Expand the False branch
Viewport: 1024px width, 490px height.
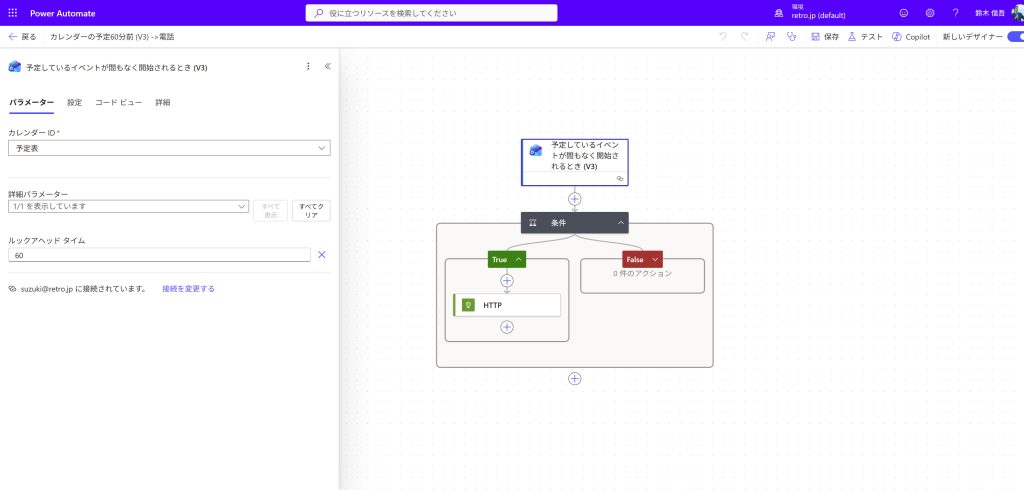[655, 260]
